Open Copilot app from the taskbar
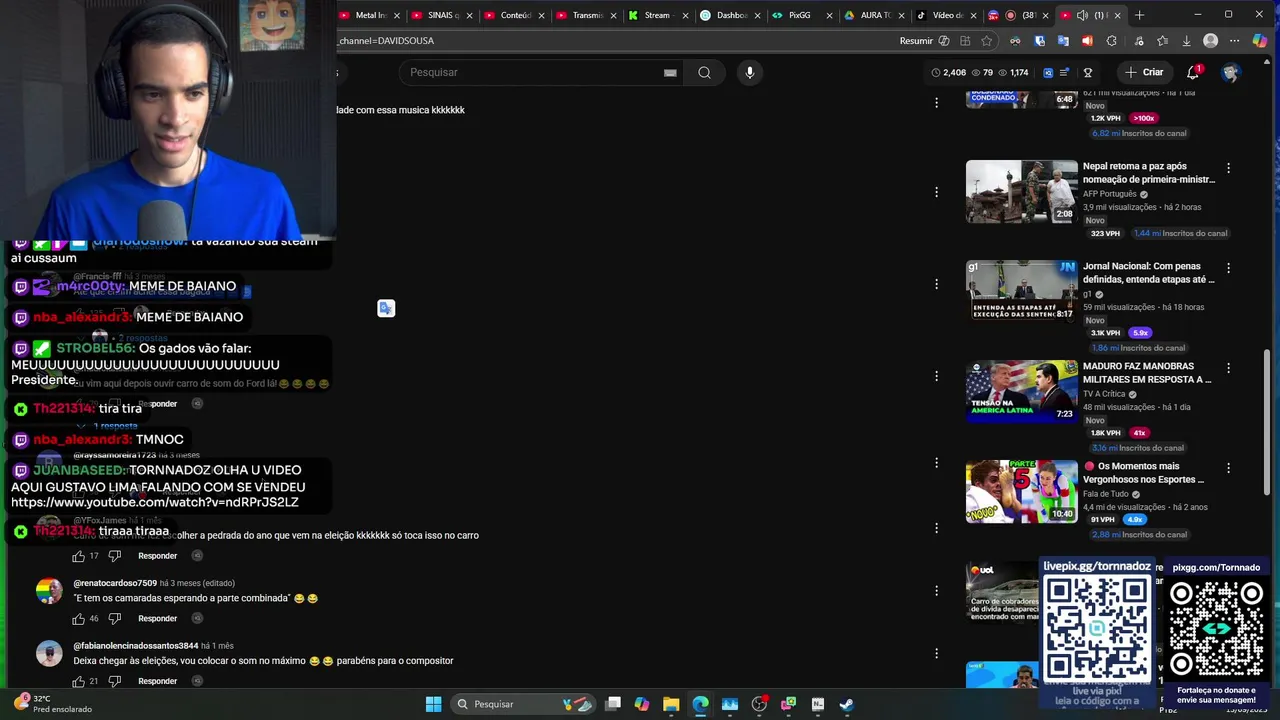This screenshot has height=720, width=1280. pyautogui.click(x=642, y=704)
